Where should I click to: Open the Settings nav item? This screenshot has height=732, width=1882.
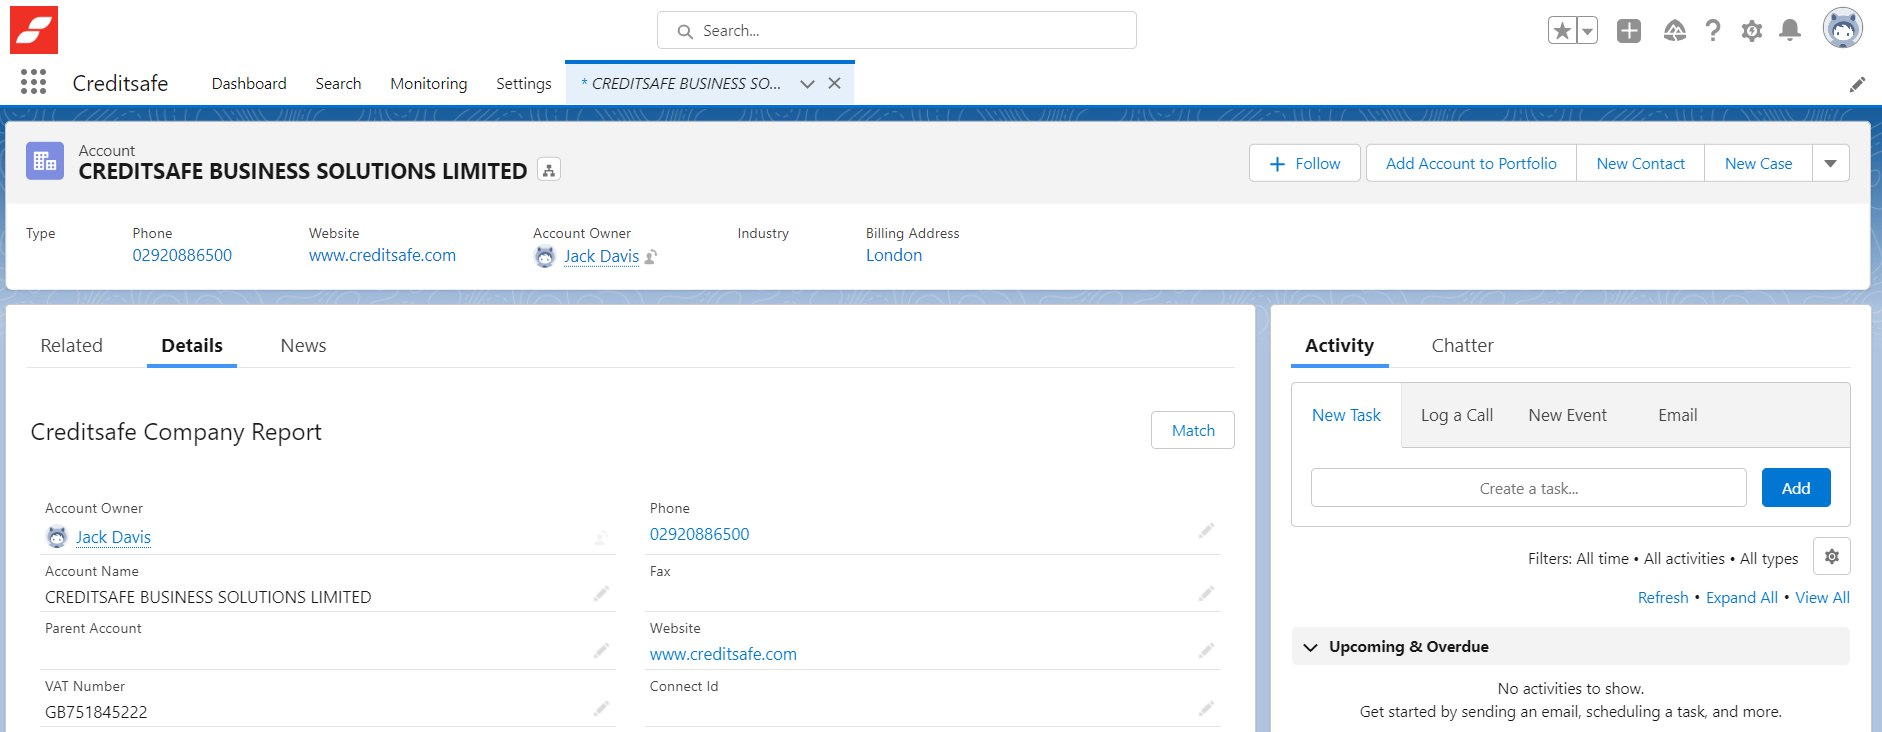(523, 84)
